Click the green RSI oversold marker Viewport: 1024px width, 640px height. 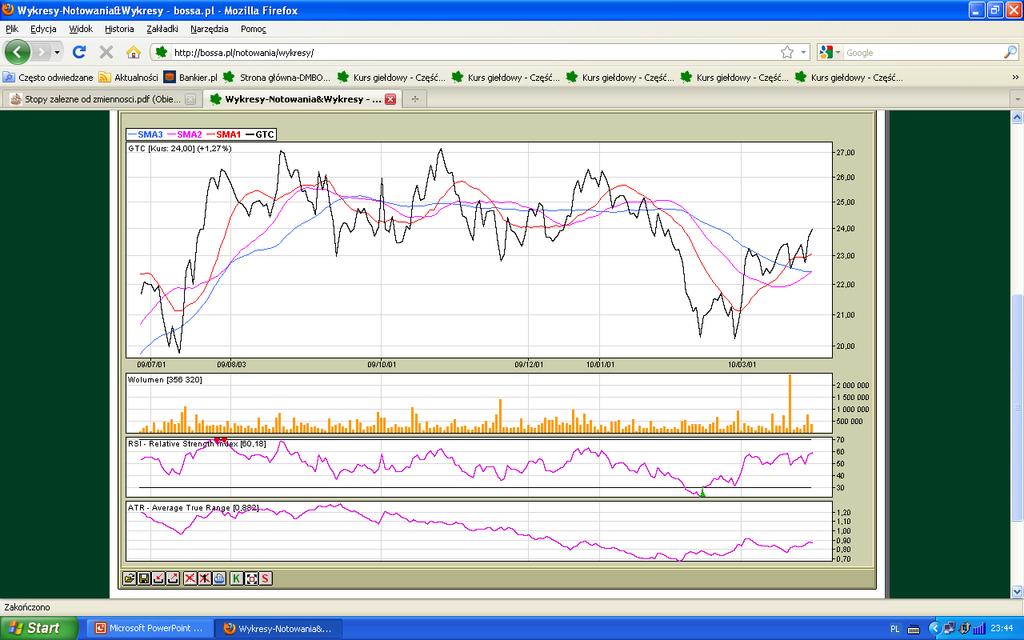[703, 493]
